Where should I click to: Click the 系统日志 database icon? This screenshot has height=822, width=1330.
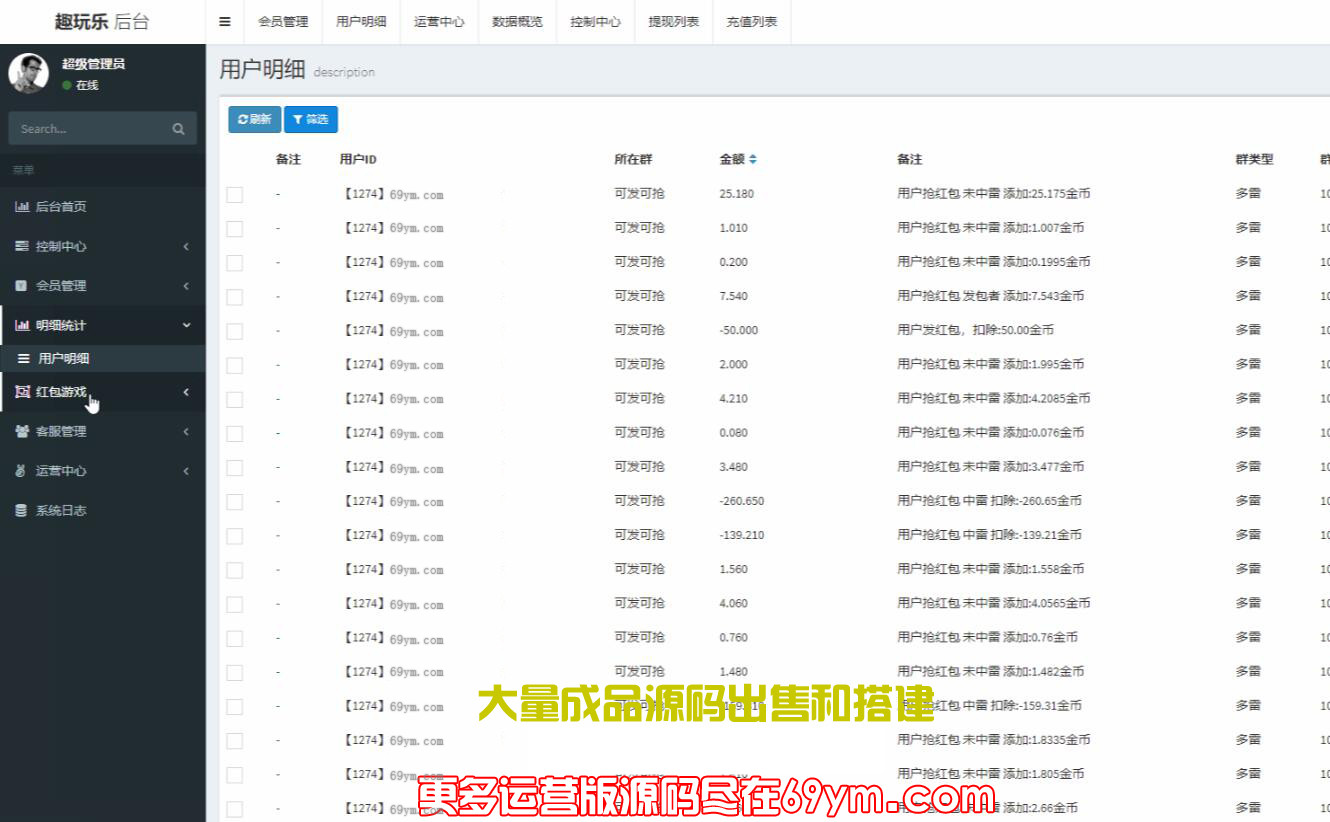(x=22, y=511)
